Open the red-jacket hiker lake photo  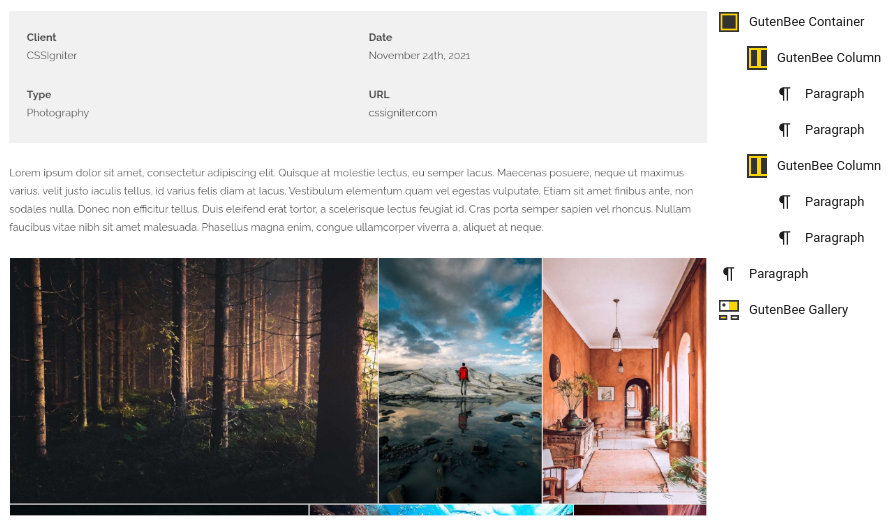pyautogui.click(x=460, y=380)
